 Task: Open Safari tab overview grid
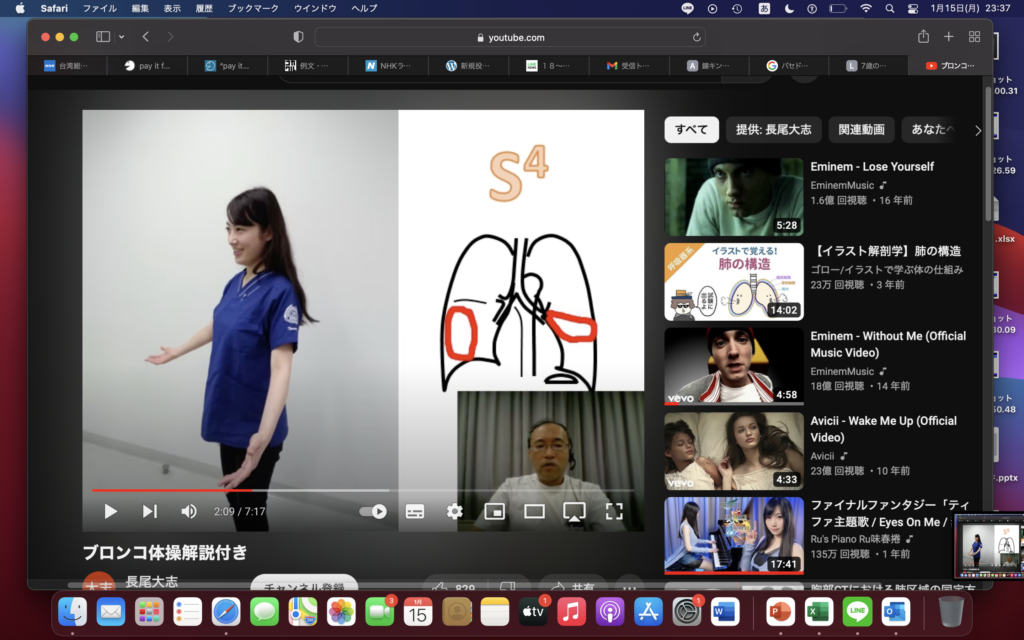(974, 37)
